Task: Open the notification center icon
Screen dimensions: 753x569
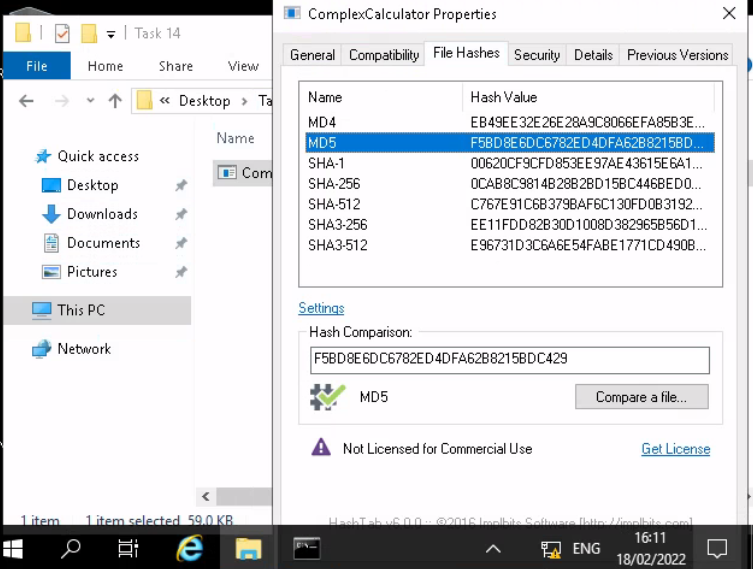Action: click(717, 548)
